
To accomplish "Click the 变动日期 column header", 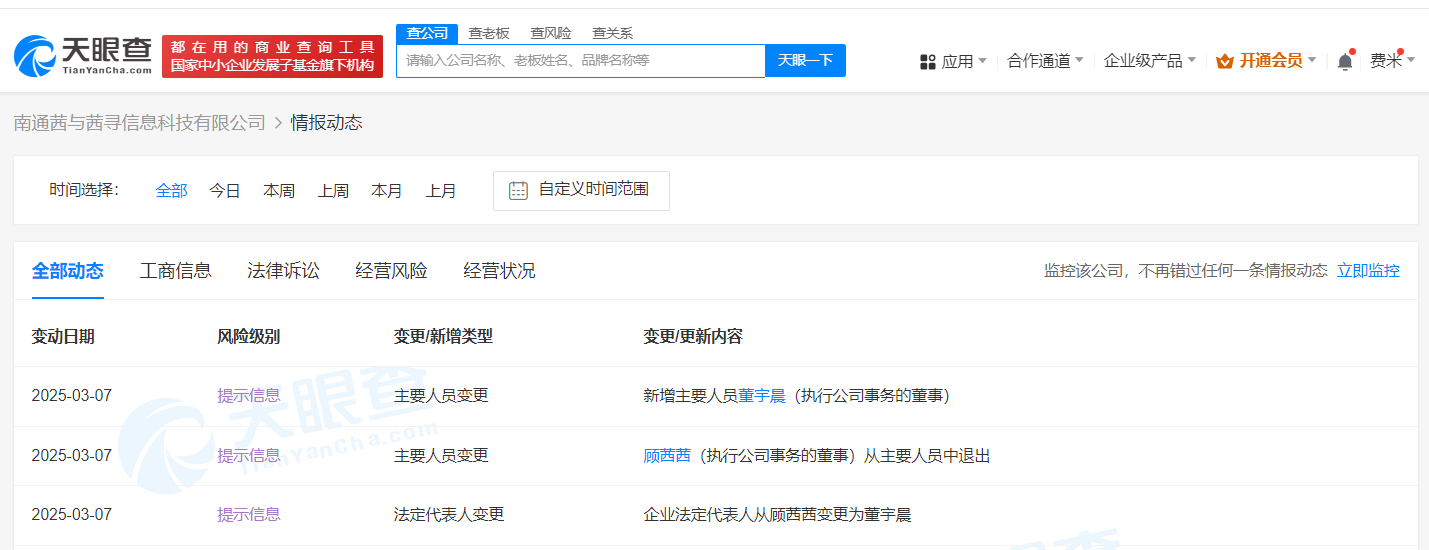I will [63, 337].
